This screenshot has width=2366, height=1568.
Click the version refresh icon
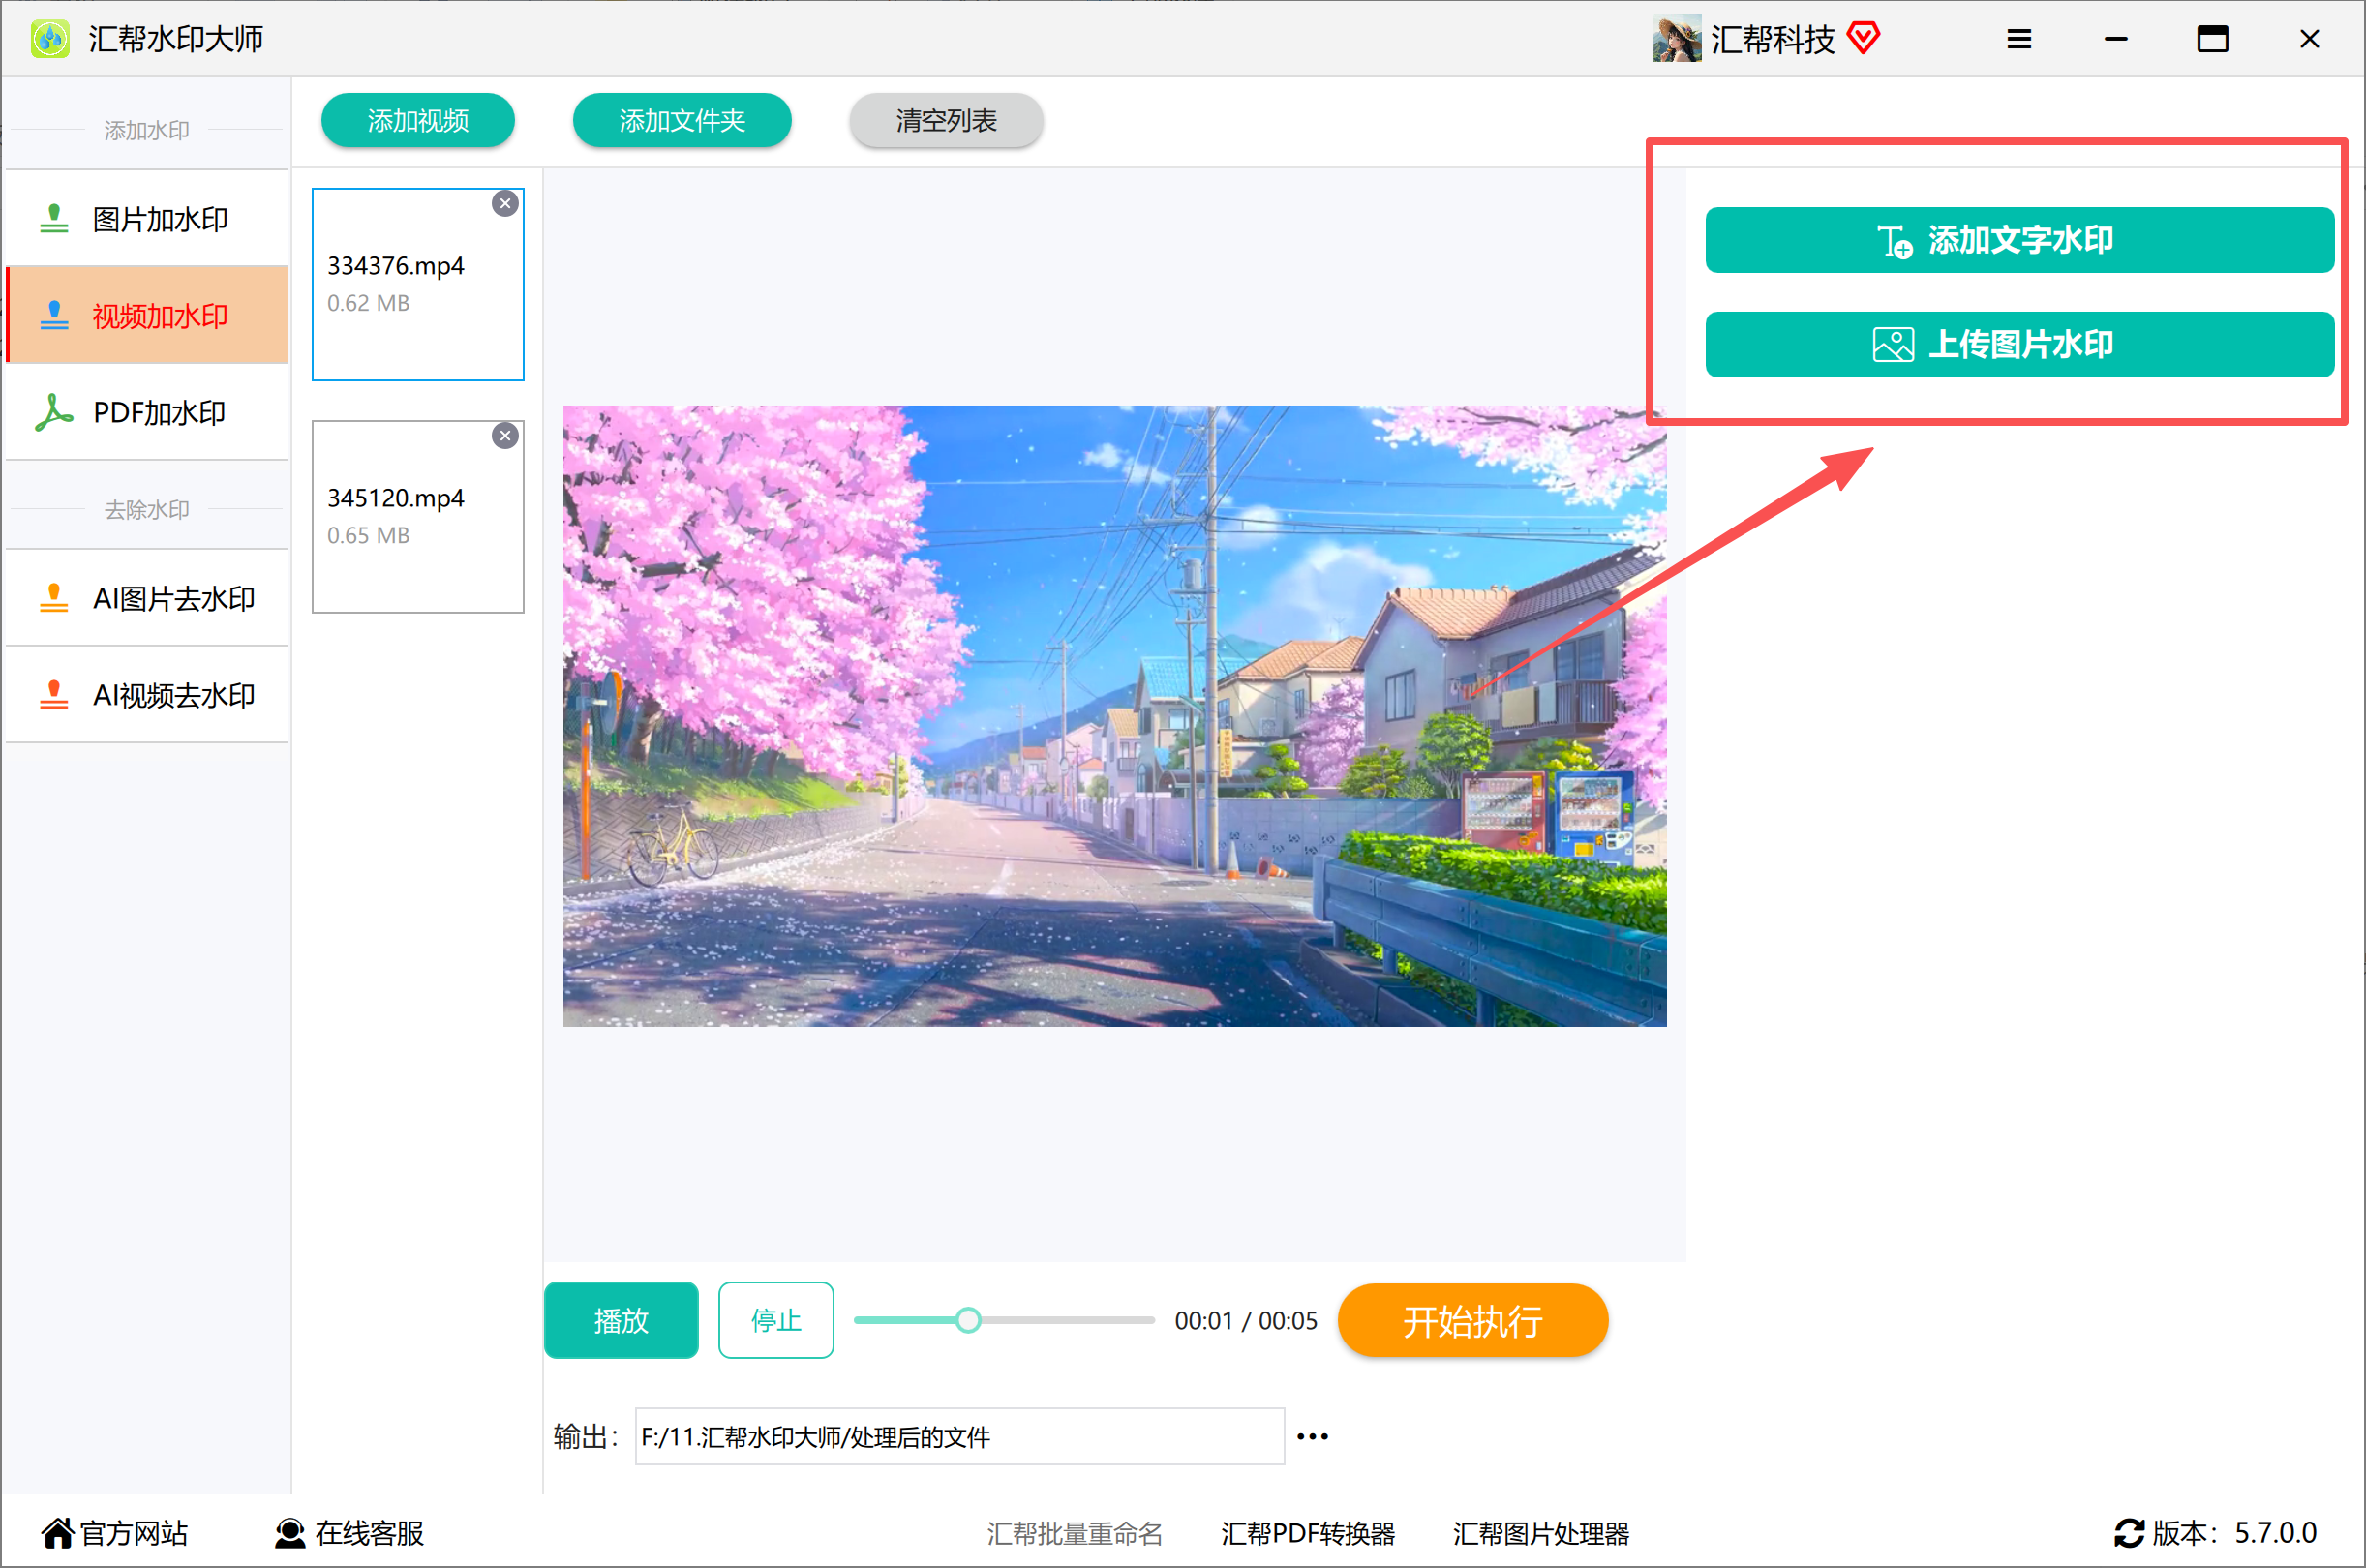[2128, 1533]
